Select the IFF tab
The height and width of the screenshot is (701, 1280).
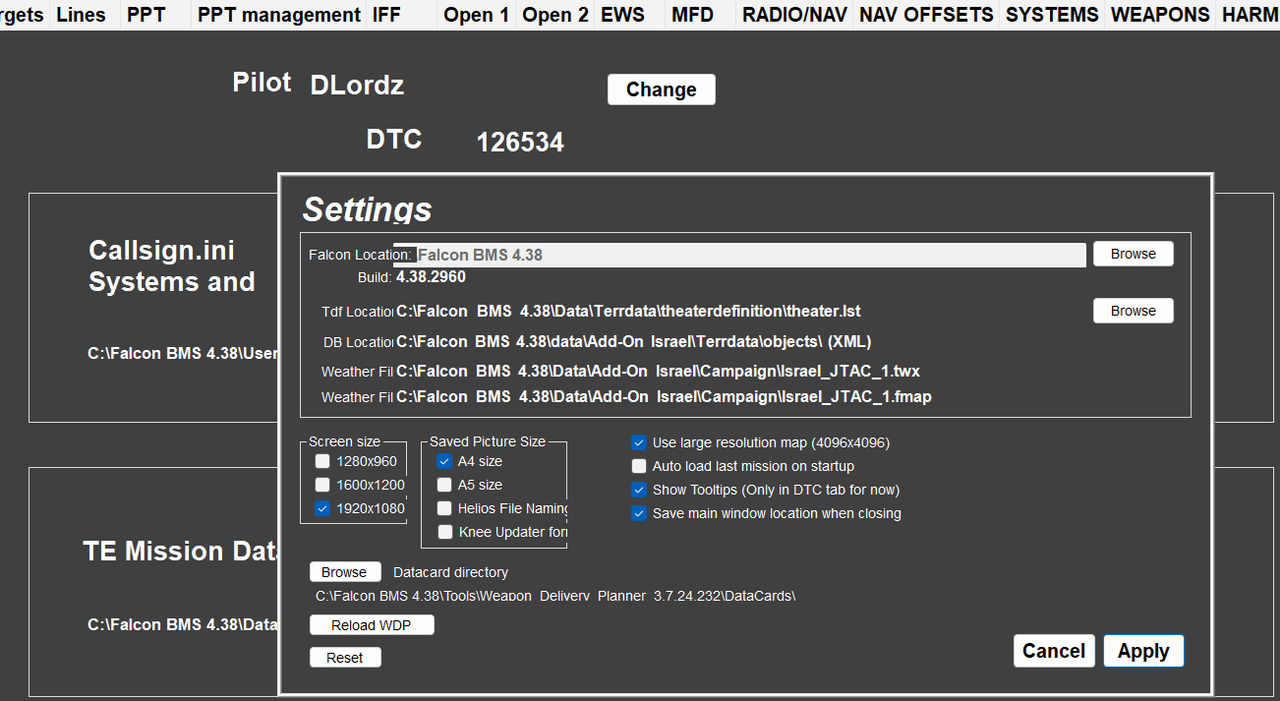(388, 15)
